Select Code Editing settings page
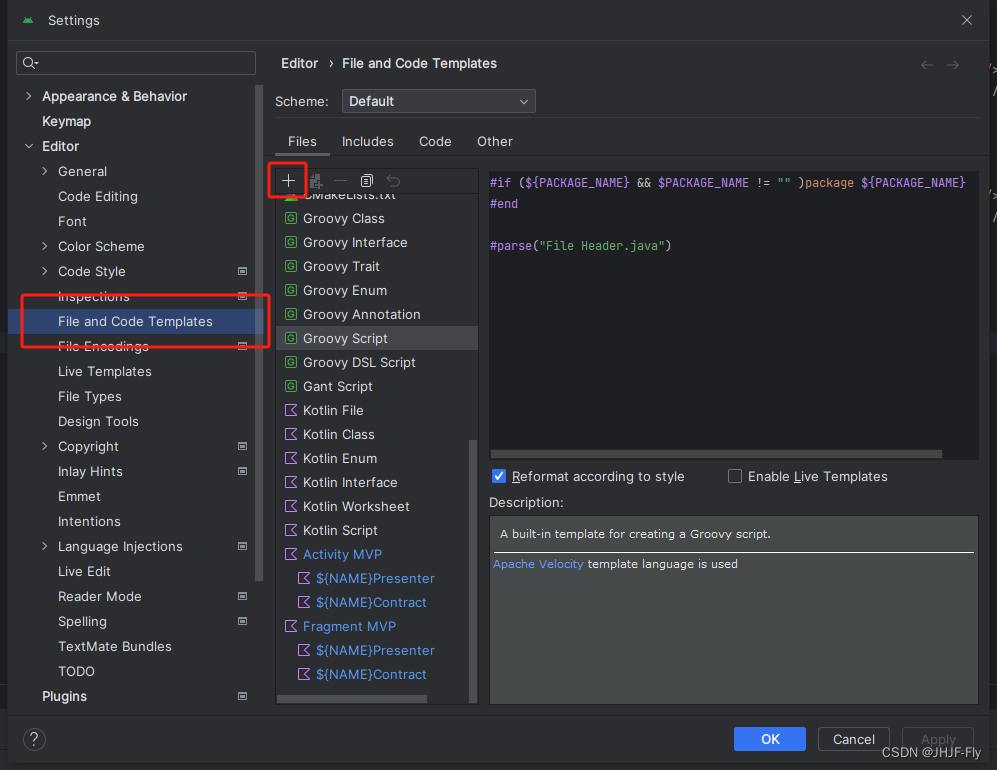 [x=97, y=196]
